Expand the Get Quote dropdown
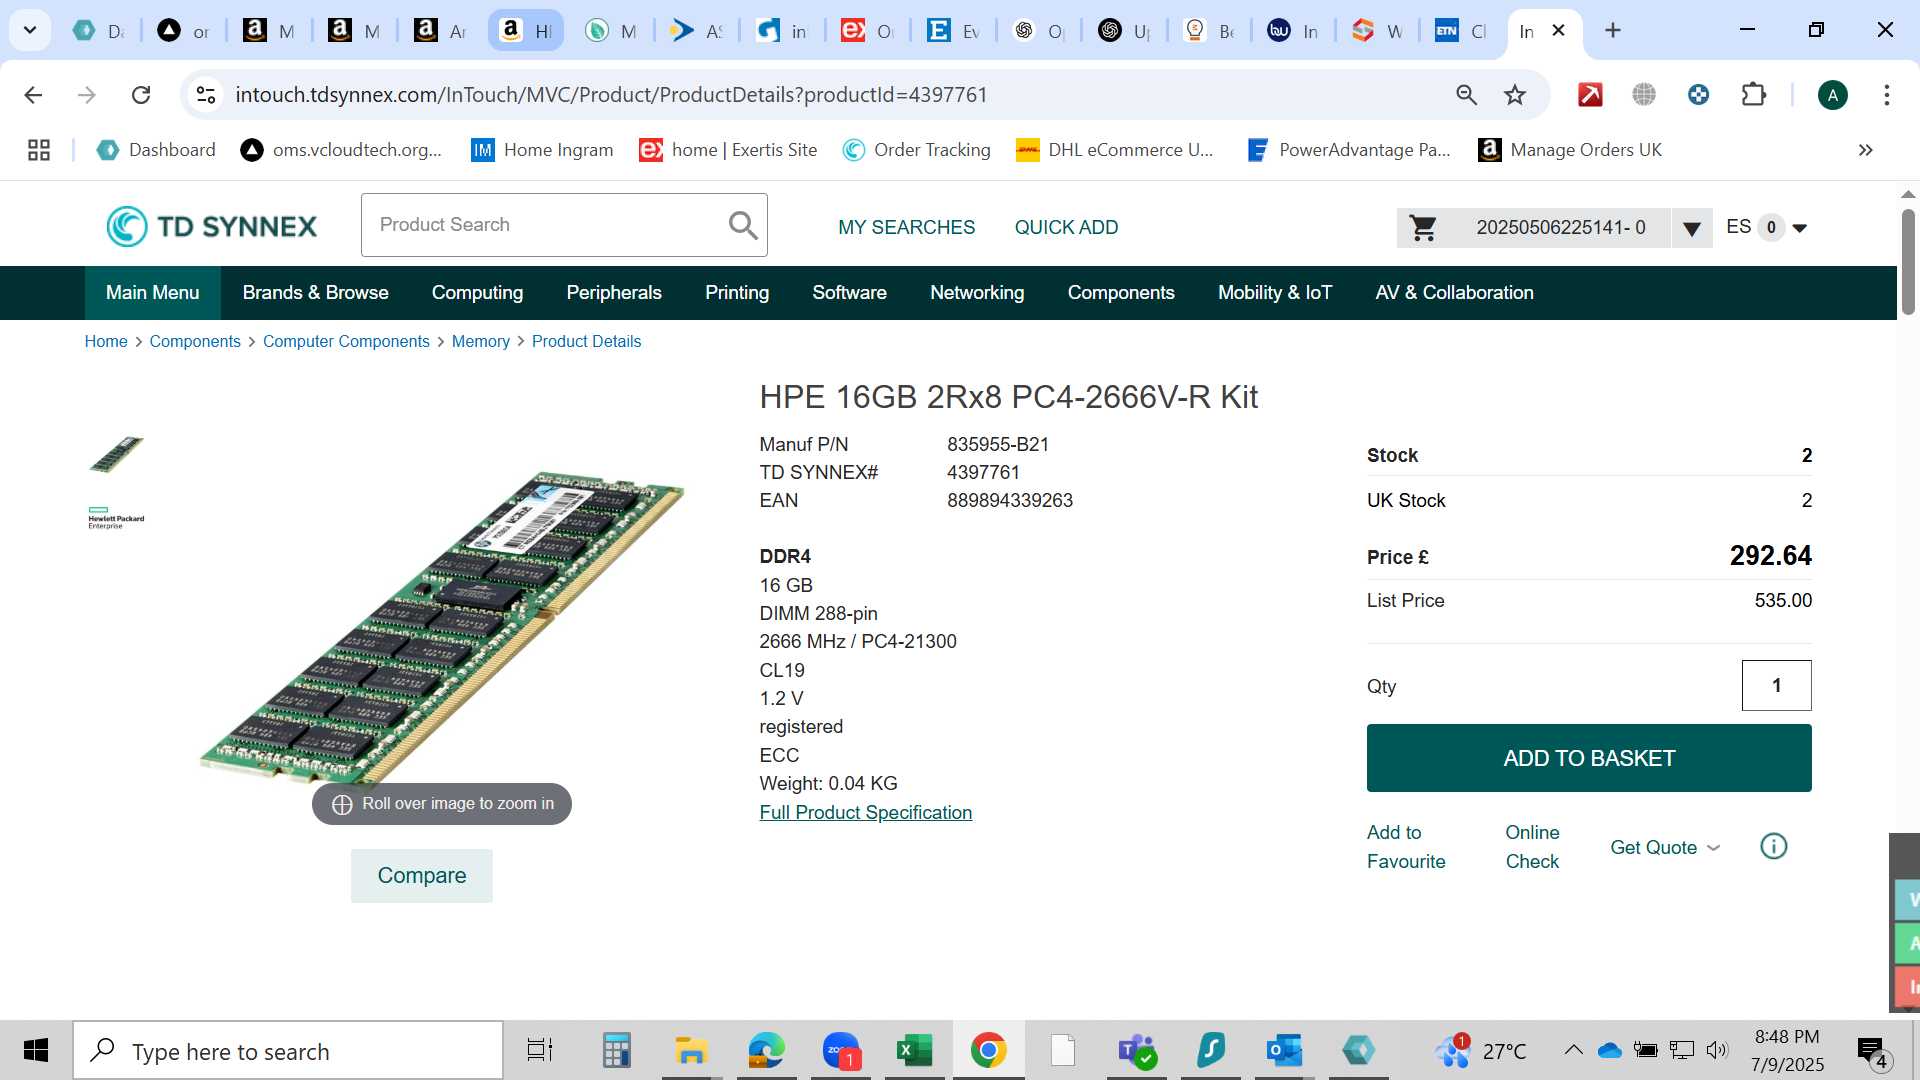The image size is (1920, 1080). (x=1713, y=848)
